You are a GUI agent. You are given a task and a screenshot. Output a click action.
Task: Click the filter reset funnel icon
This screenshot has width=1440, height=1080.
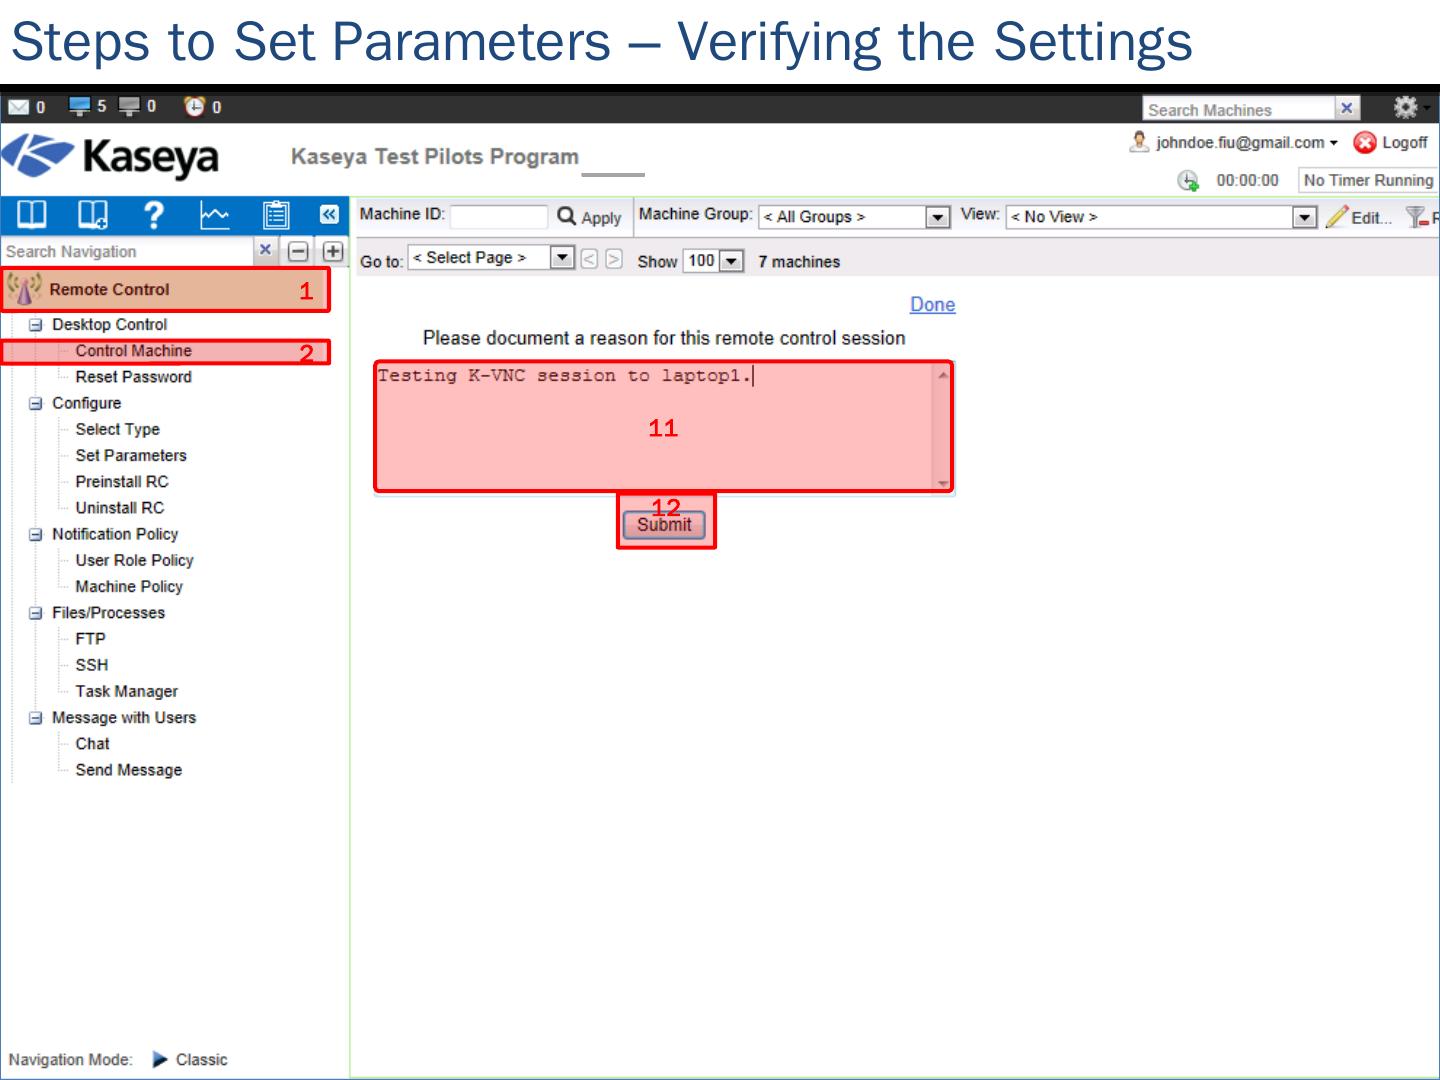(1416, 216)
